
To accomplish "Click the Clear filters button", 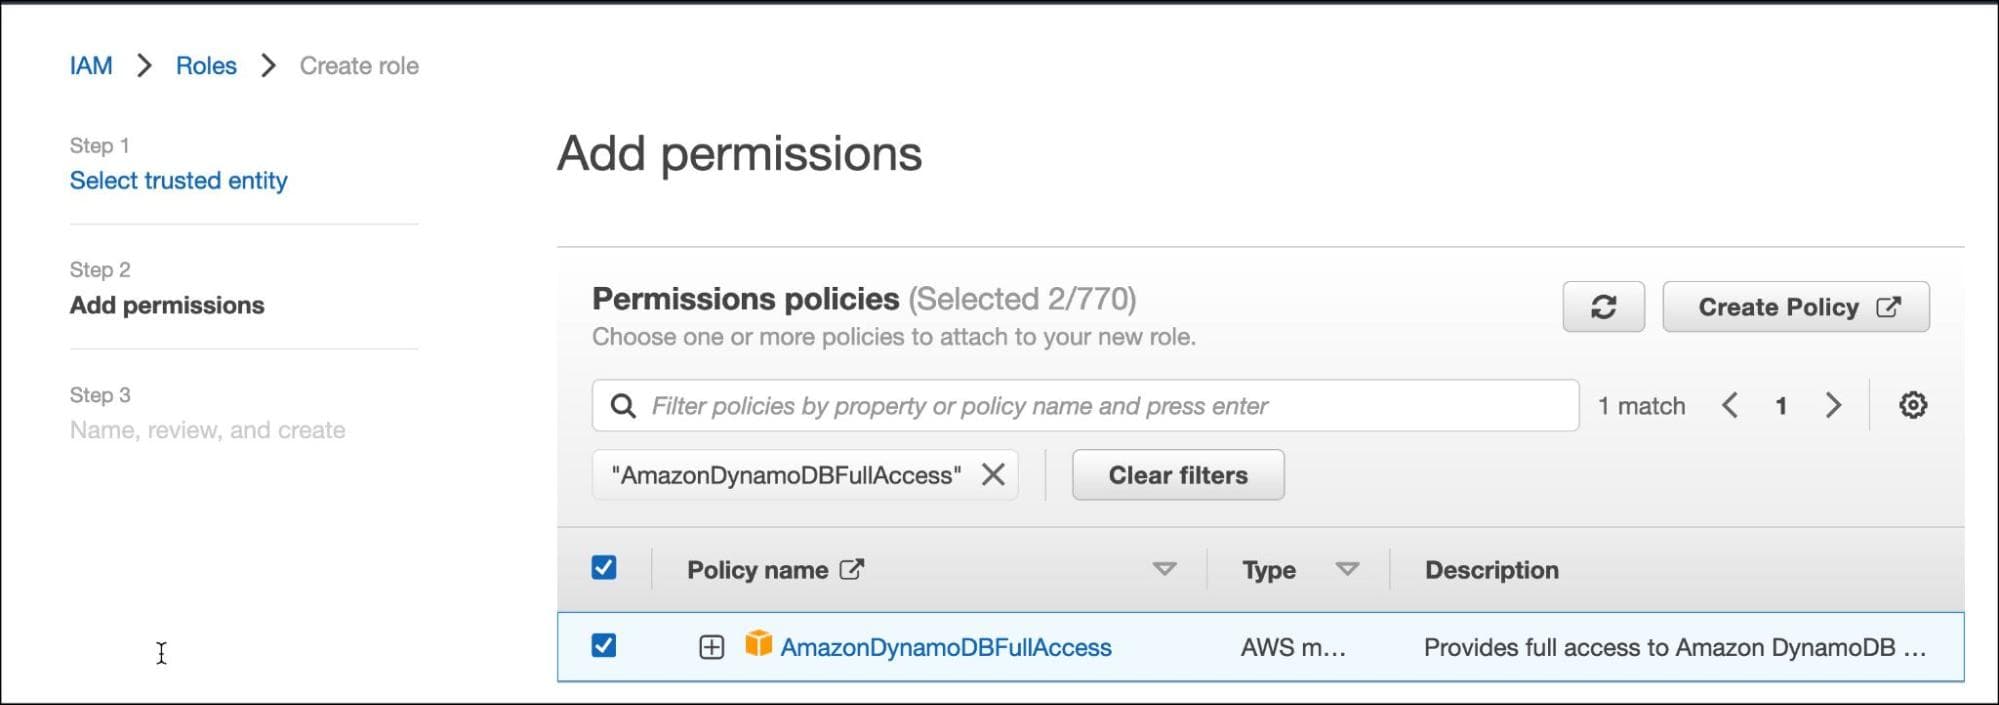I will [x=1178, y=475].
